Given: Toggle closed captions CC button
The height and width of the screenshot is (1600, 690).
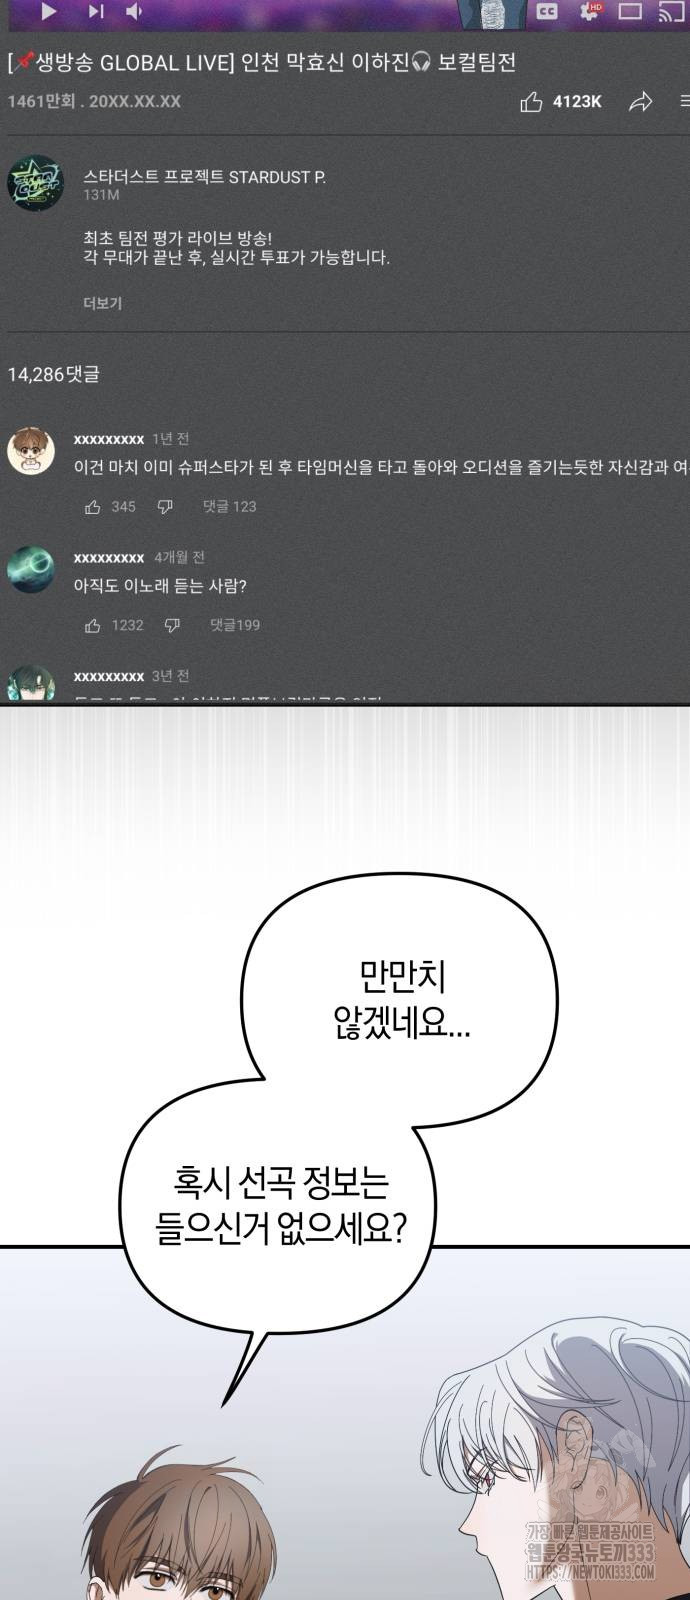Looking at the screenshot, I should [547, 12].
